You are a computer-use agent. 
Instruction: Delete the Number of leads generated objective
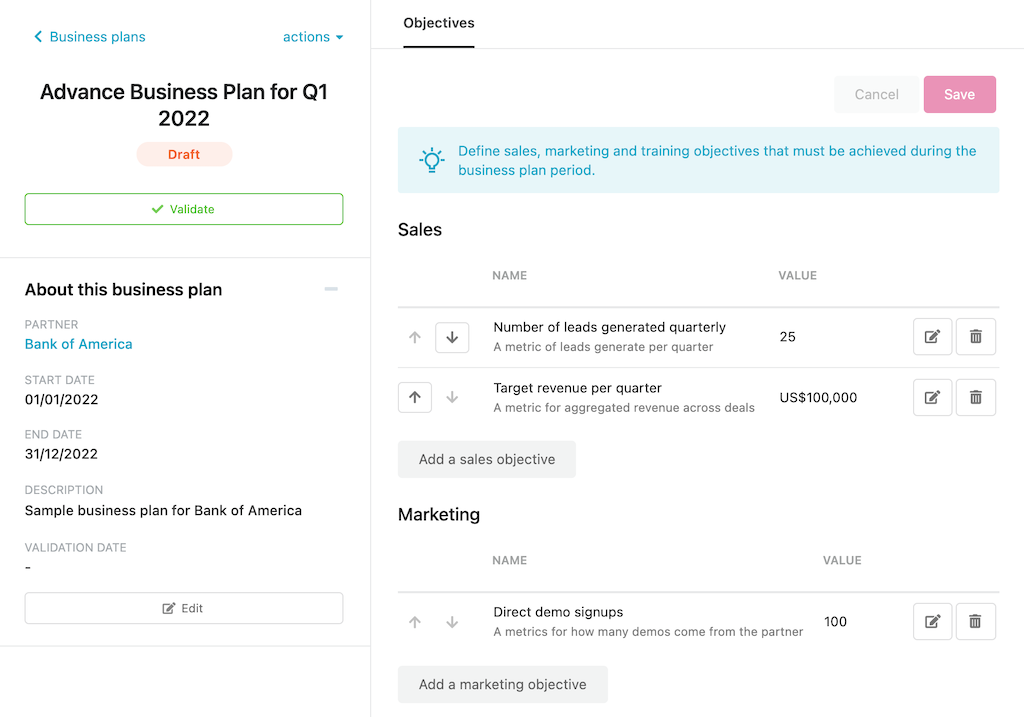pos(976,337)
